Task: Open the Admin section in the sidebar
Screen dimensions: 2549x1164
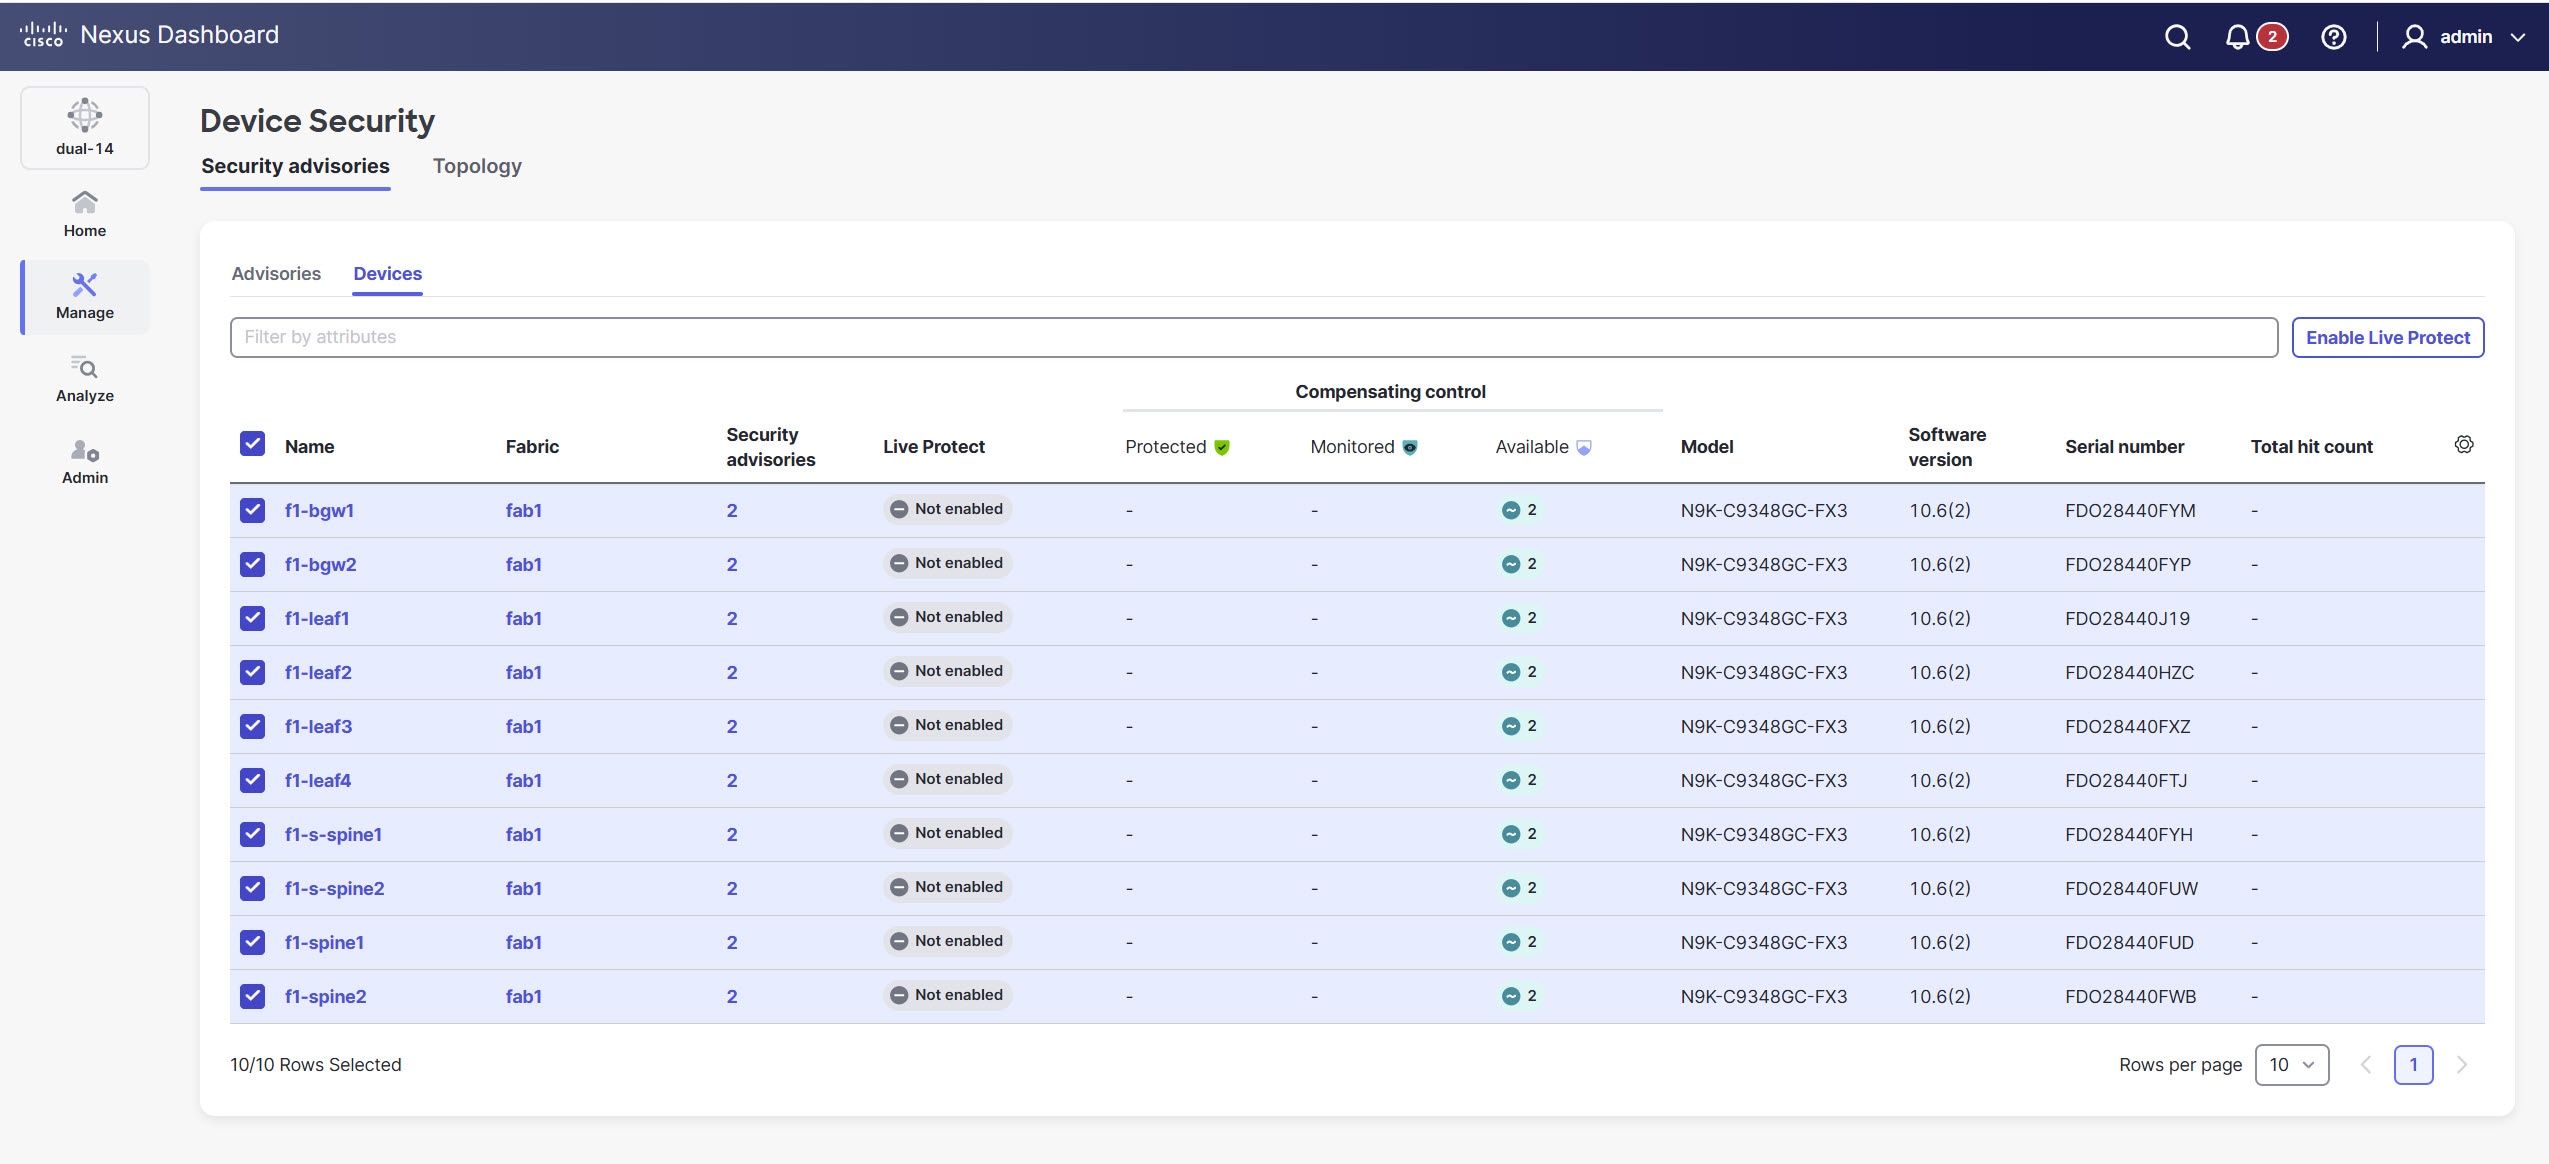Action: point(84,460)
